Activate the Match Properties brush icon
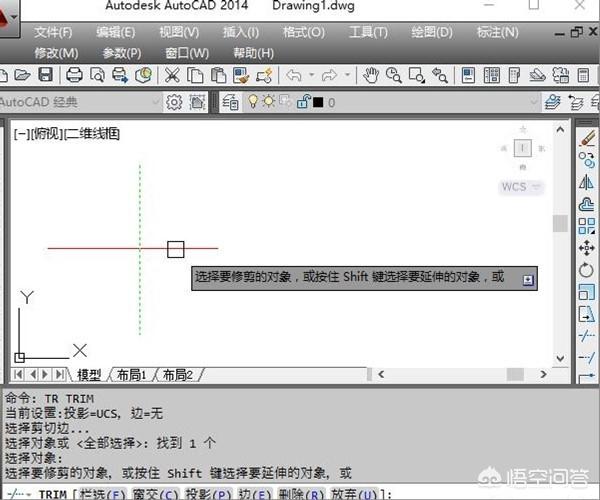600x500 pixels. point(241,75)
